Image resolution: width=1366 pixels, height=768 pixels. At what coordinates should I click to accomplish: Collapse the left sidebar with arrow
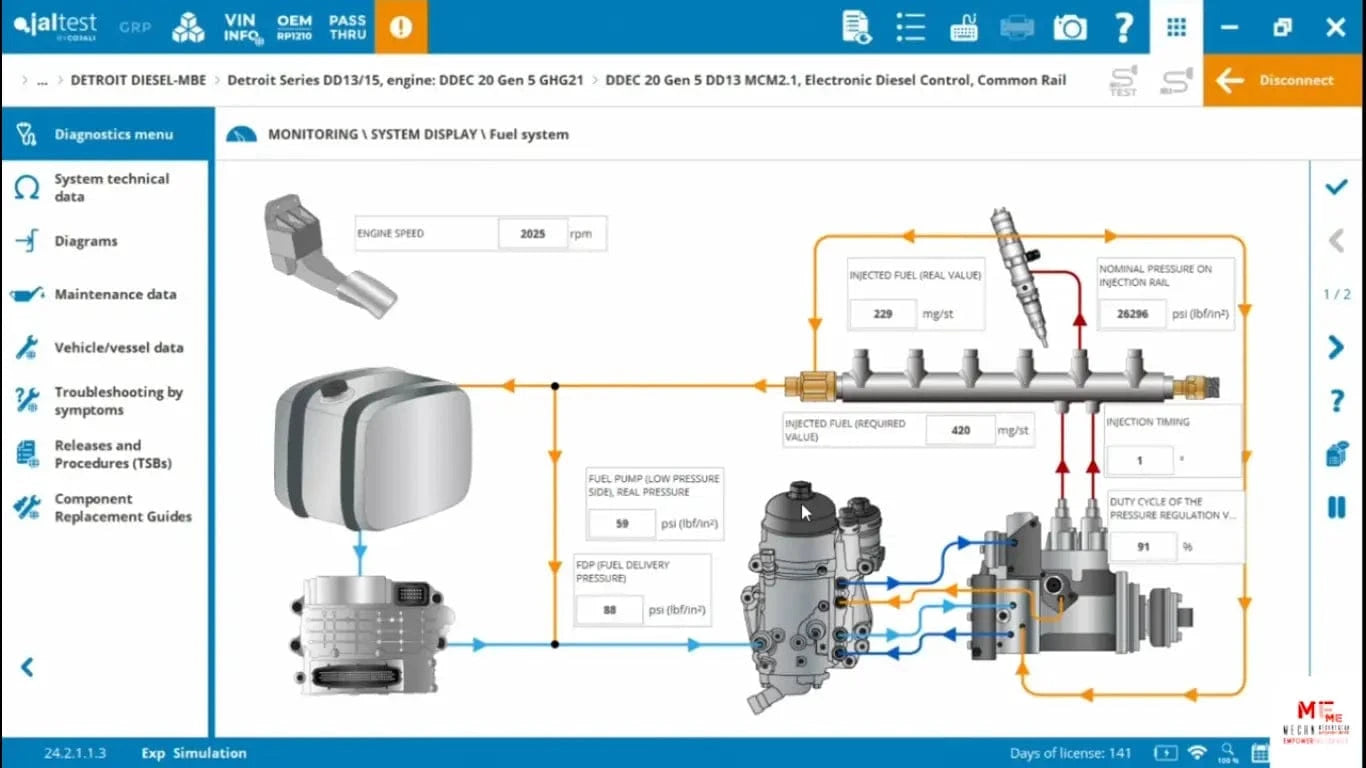point(27,667)
